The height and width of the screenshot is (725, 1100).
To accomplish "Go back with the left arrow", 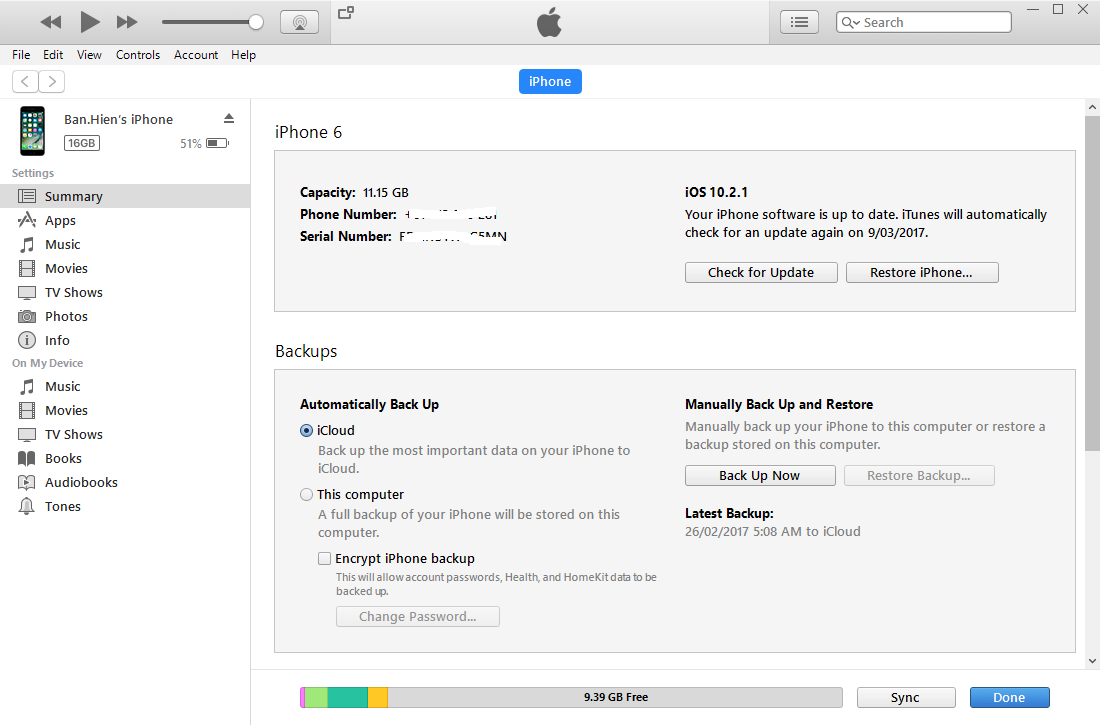I will 25,81.
